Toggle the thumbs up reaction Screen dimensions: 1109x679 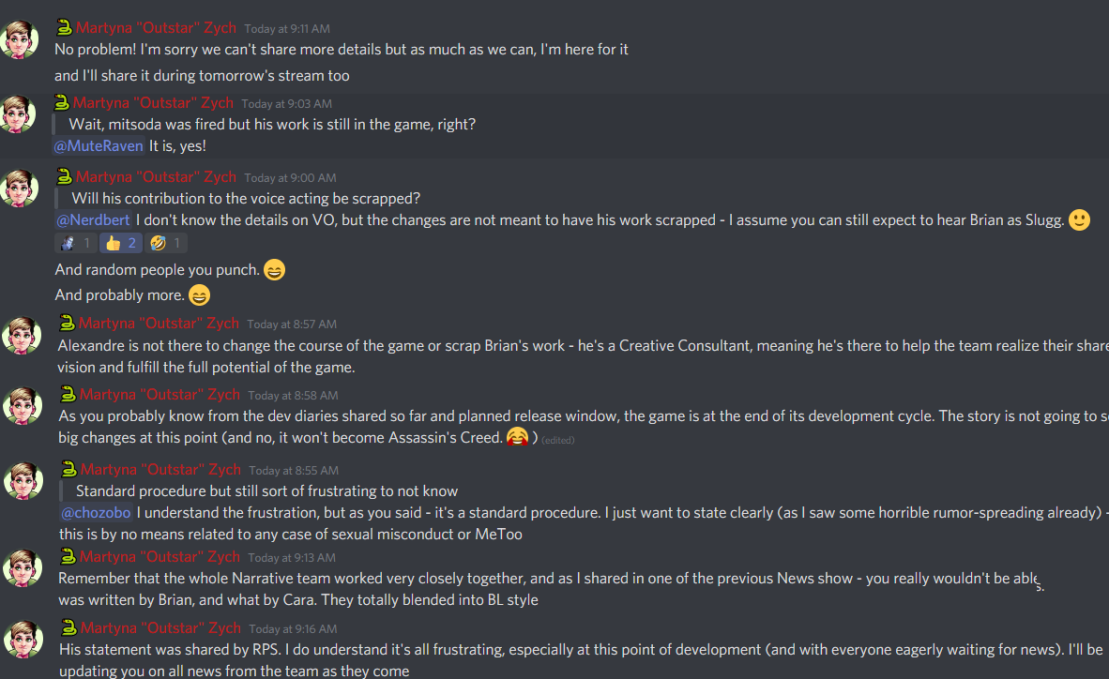point(120,243)
